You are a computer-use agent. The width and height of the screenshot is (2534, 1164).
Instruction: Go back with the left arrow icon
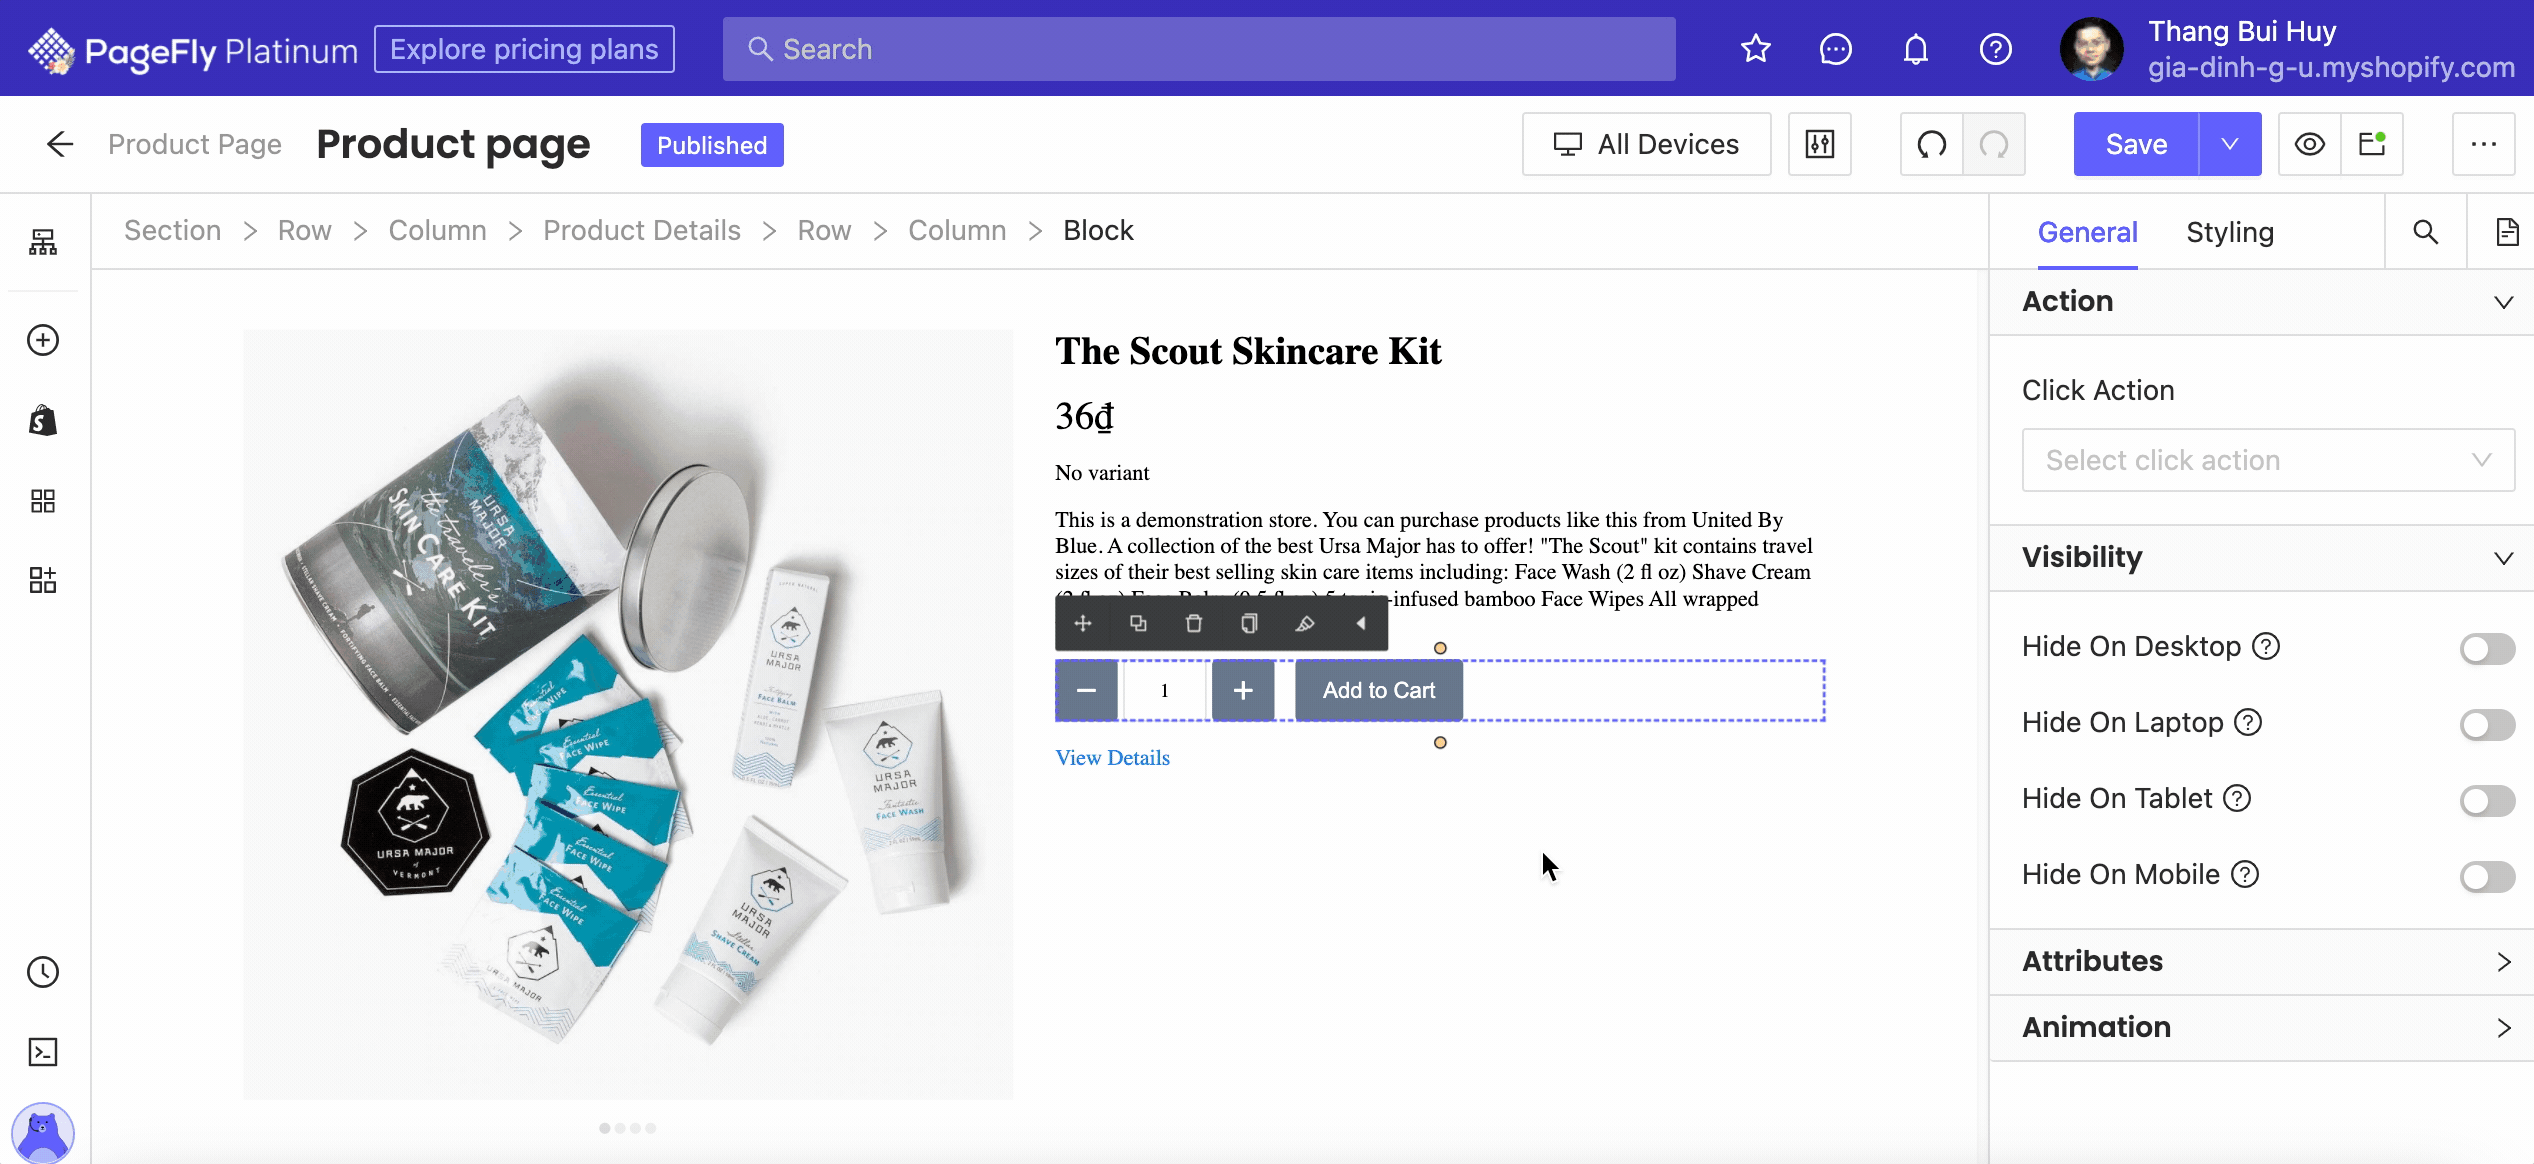[60, 144]
